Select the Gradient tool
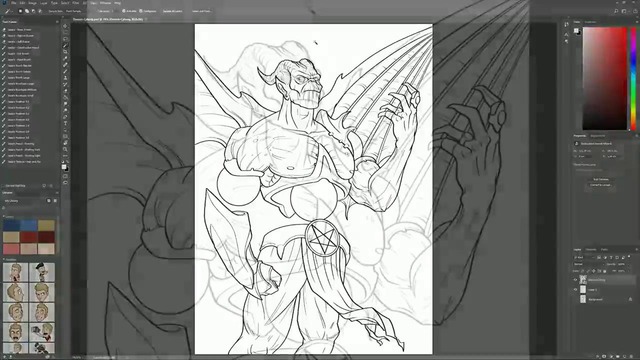The height and width of the screenshot is (360, 640). pyautogui.click(x=65, y=97)
